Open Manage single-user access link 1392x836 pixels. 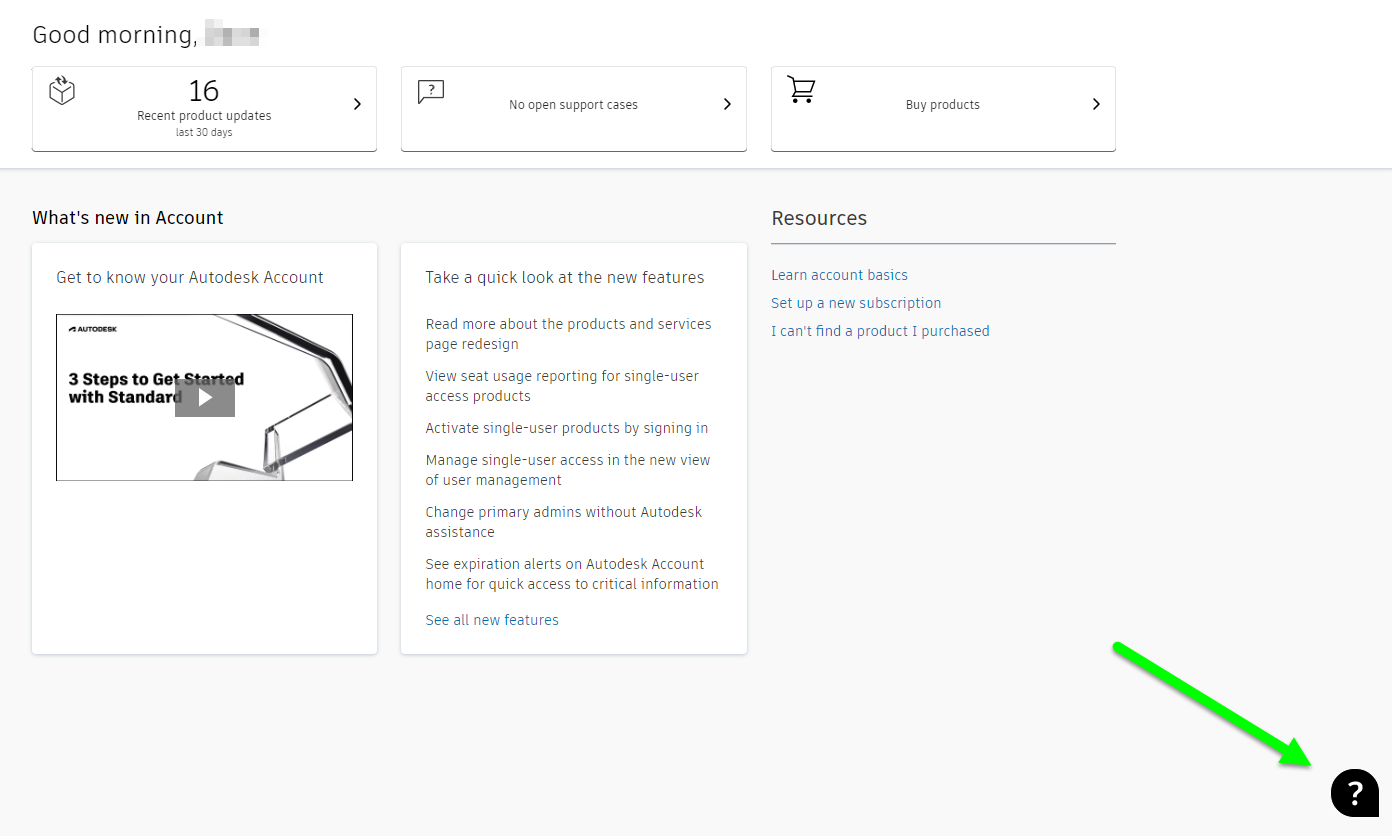tap(567, 470)
